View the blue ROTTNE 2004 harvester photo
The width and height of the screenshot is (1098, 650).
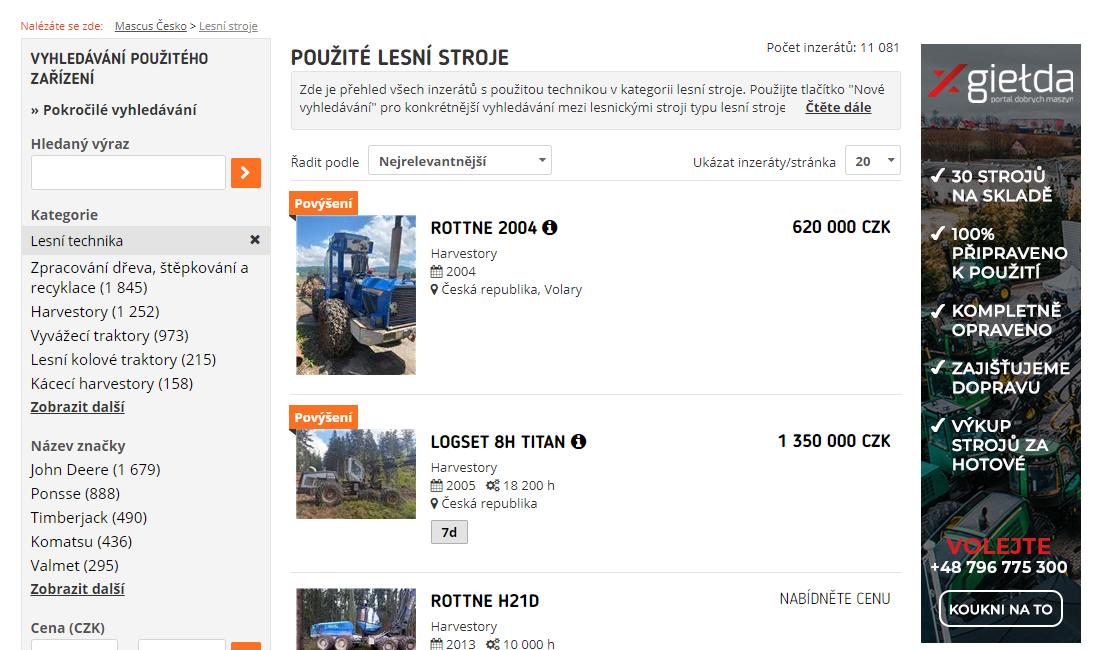coord(356,295)
